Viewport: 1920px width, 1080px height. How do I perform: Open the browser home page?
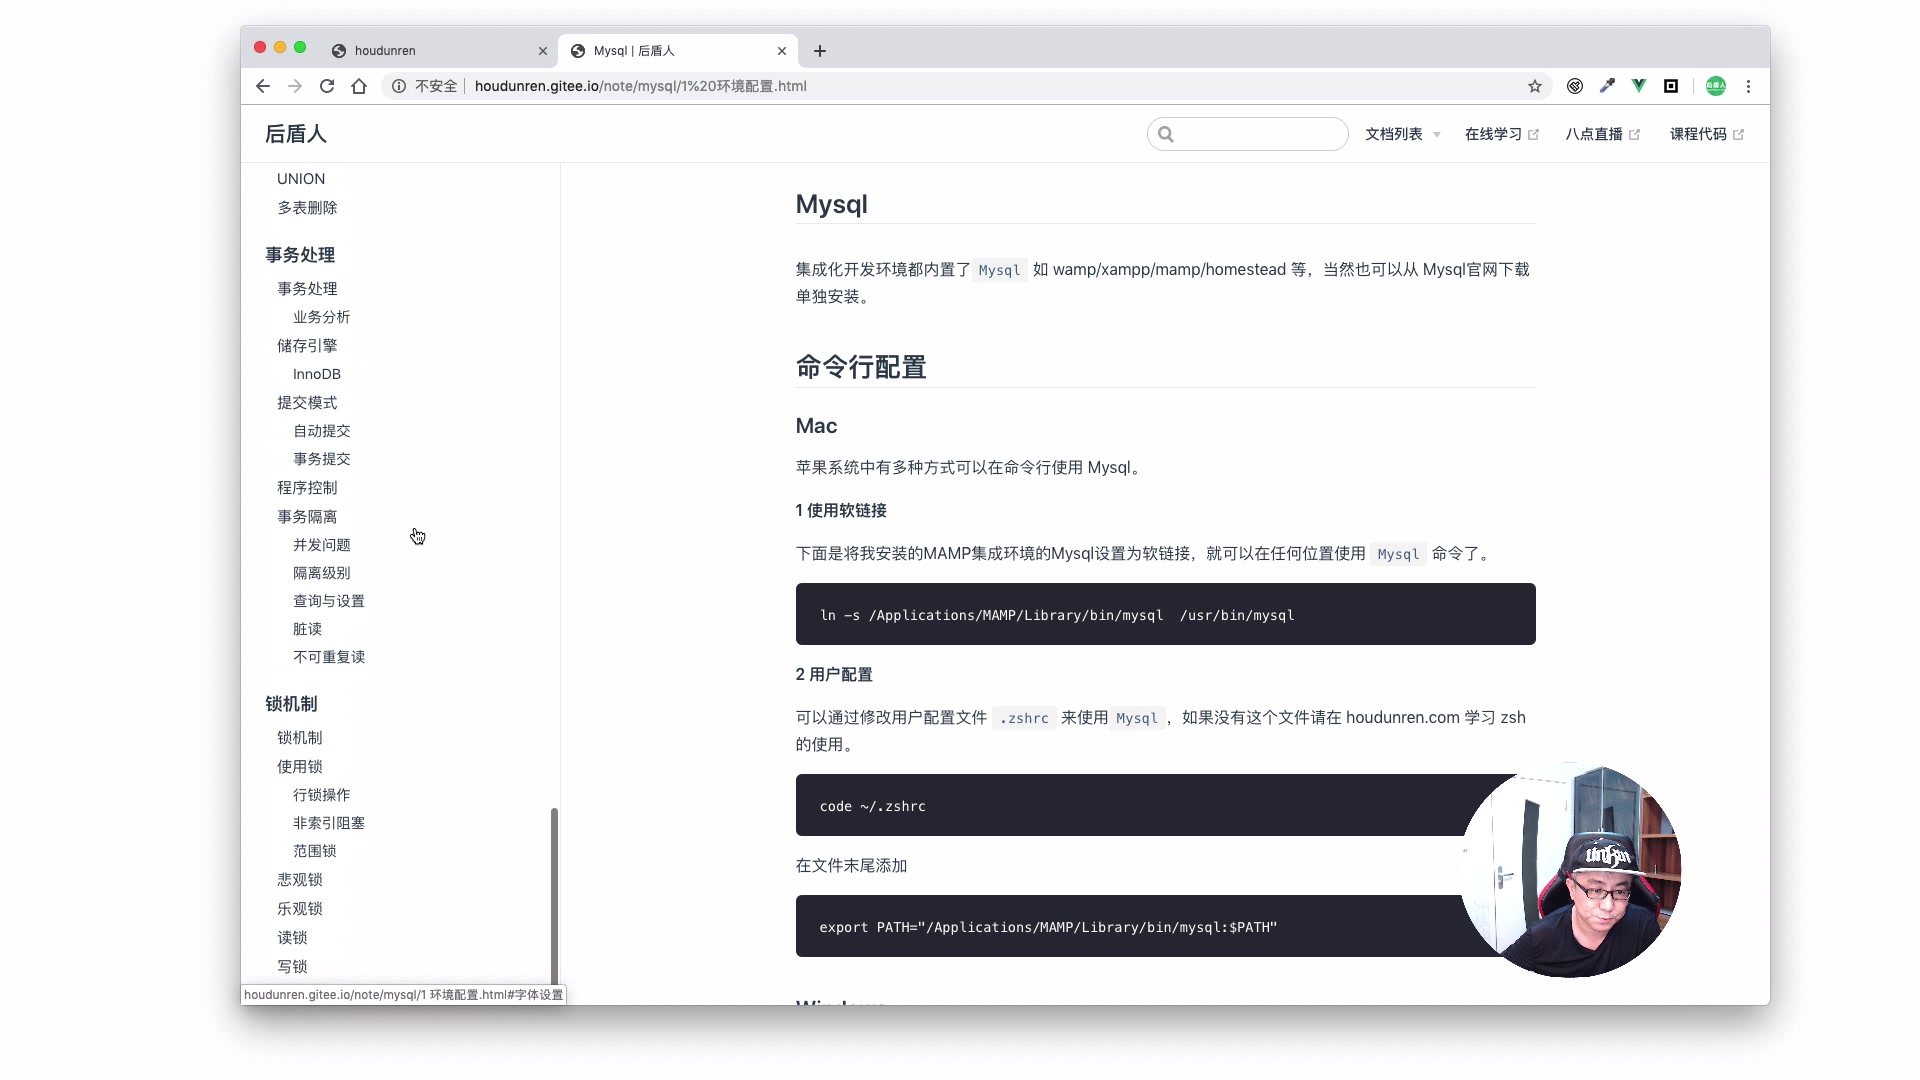[359, 86]
